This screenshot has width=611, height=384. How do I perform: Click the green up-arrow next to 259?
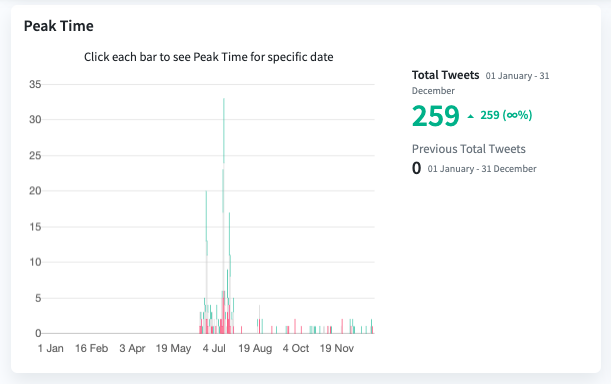click(471, 116)
